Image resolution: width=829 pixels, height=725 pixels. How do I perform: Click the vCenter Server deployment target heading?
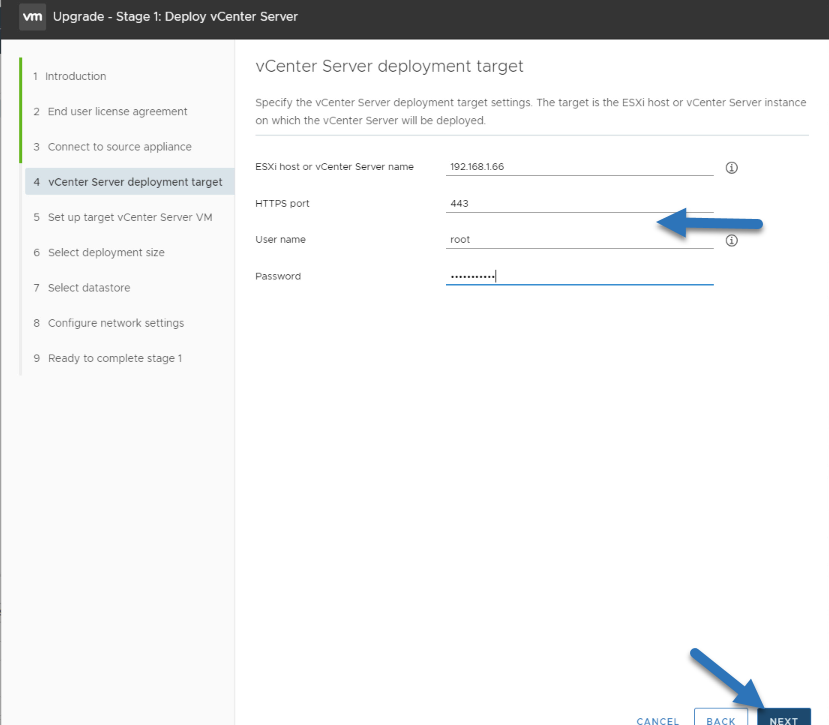click(x=389, y=67)
